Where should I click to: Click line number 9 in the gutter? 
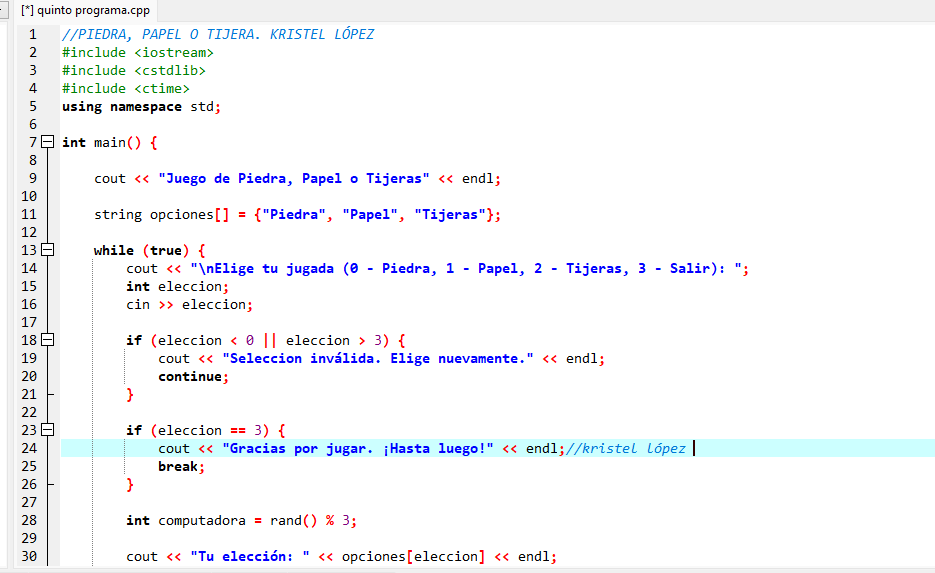(33, 178)
